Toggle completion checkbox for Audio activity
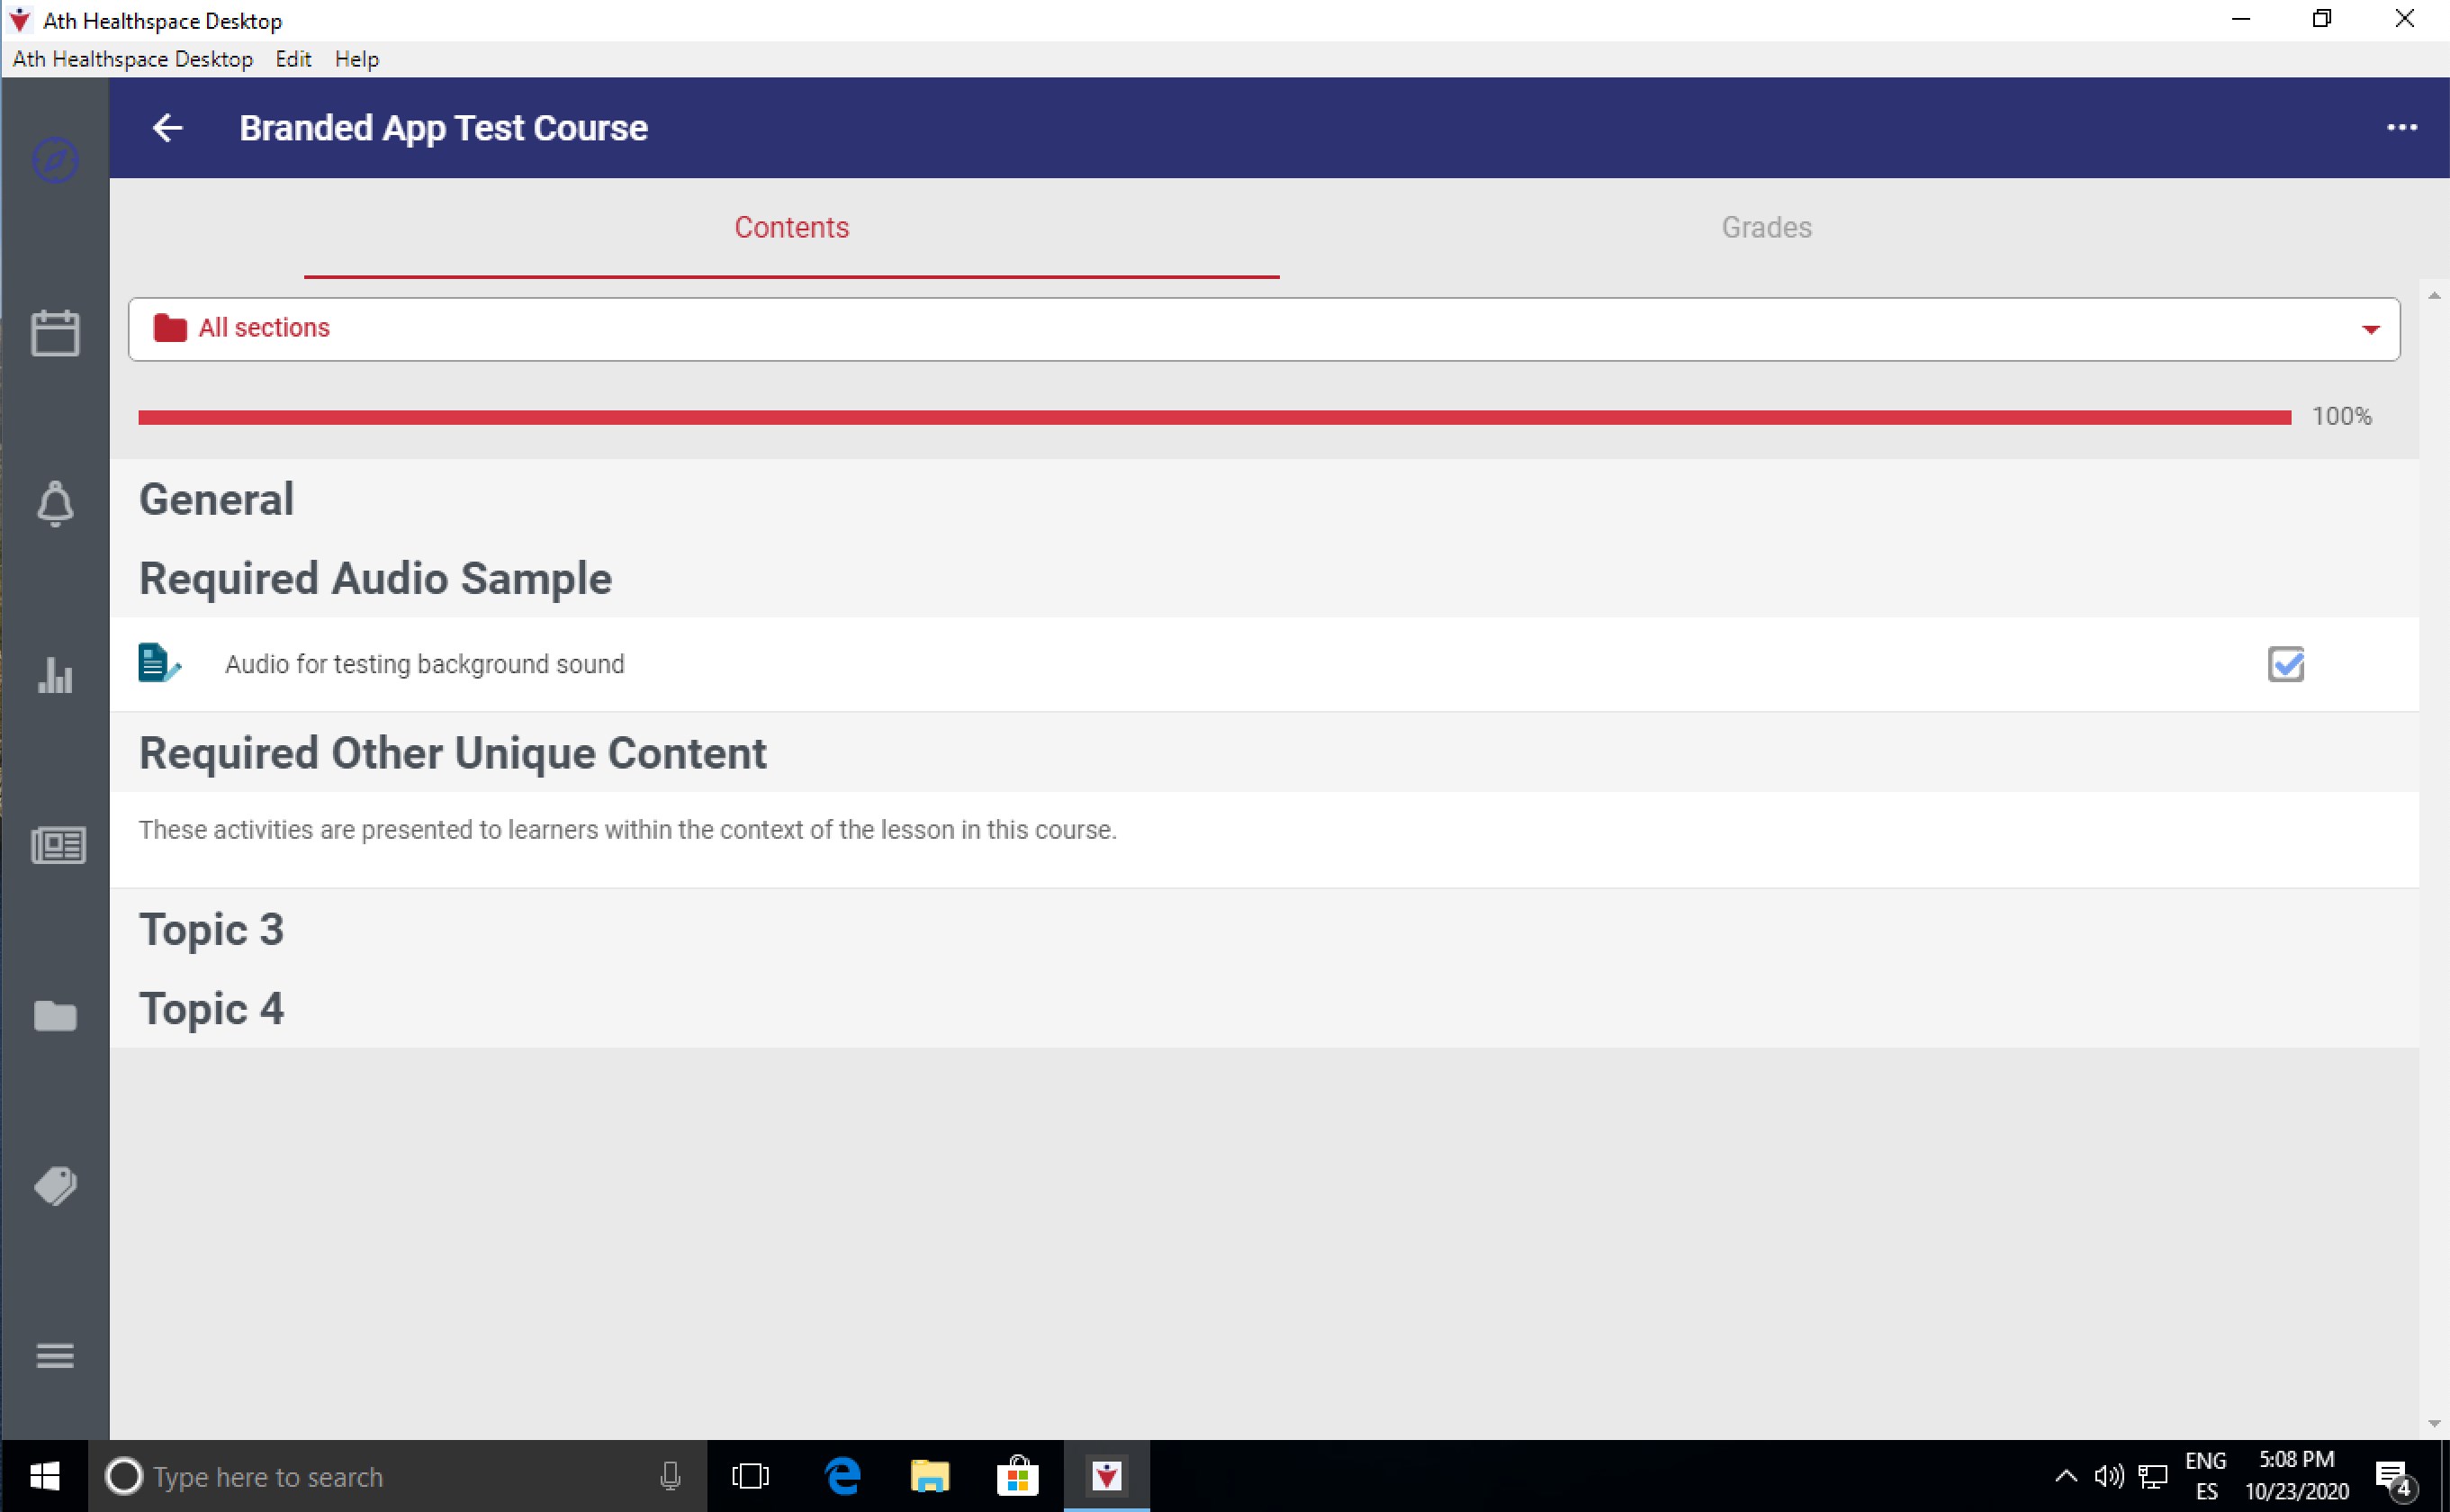The height and width of the screenshot is (1512, 2450). click(x=2285, y=664)
